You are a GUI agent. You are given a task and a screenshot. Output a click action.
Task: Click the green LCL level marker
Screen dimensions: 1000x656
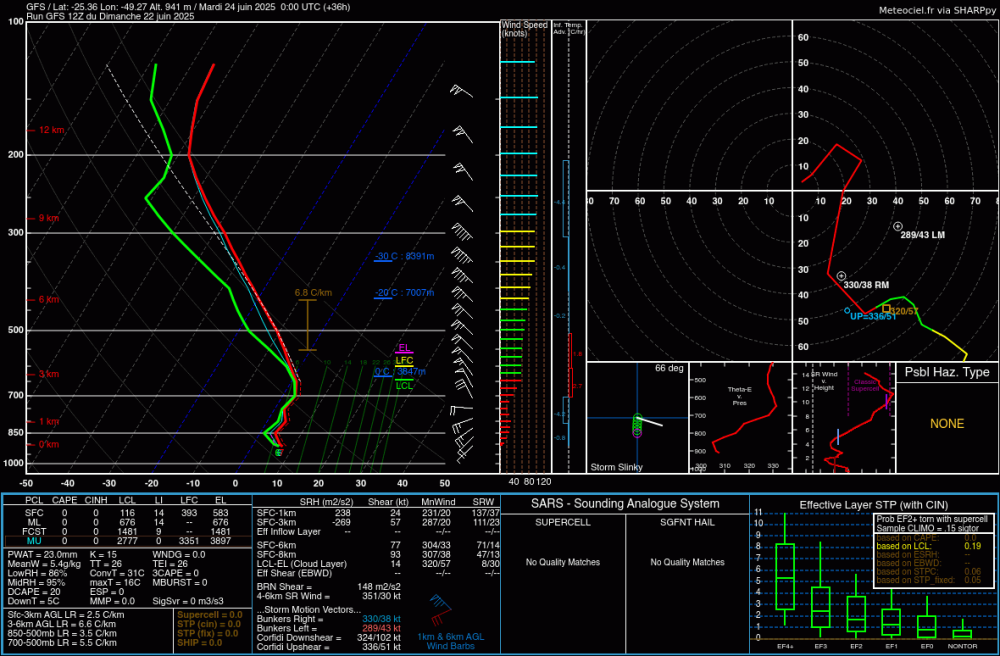pyautogui.click(x=404, y=385)
